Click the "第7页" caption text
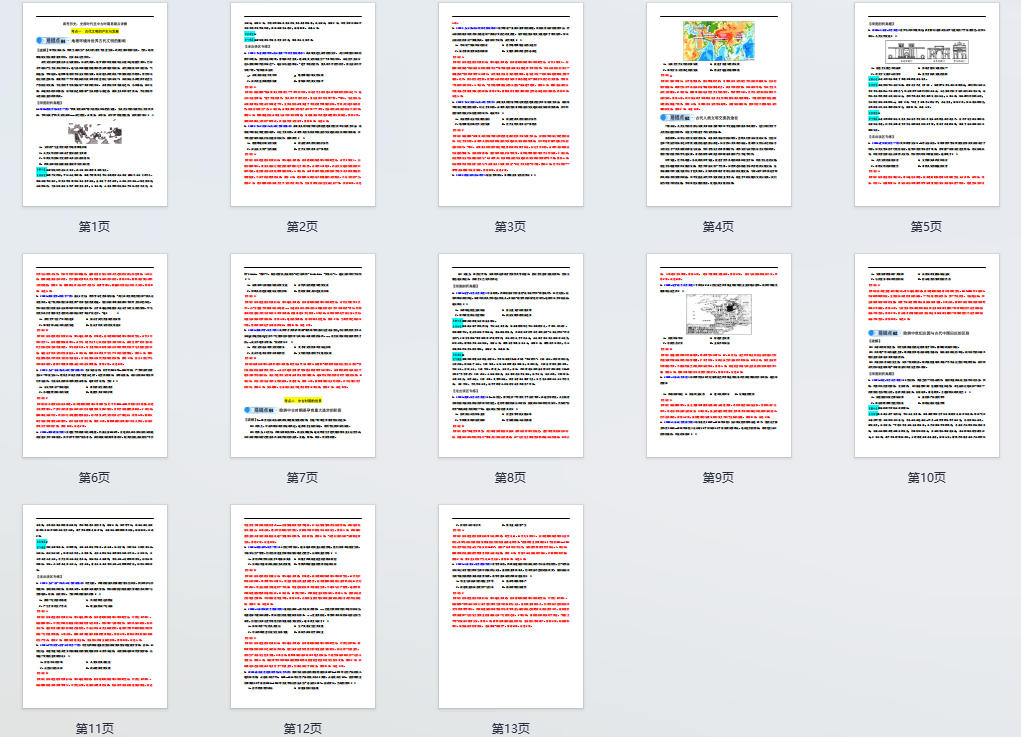The height and width of the screenshot is (737, 1021). pos(303,478)
